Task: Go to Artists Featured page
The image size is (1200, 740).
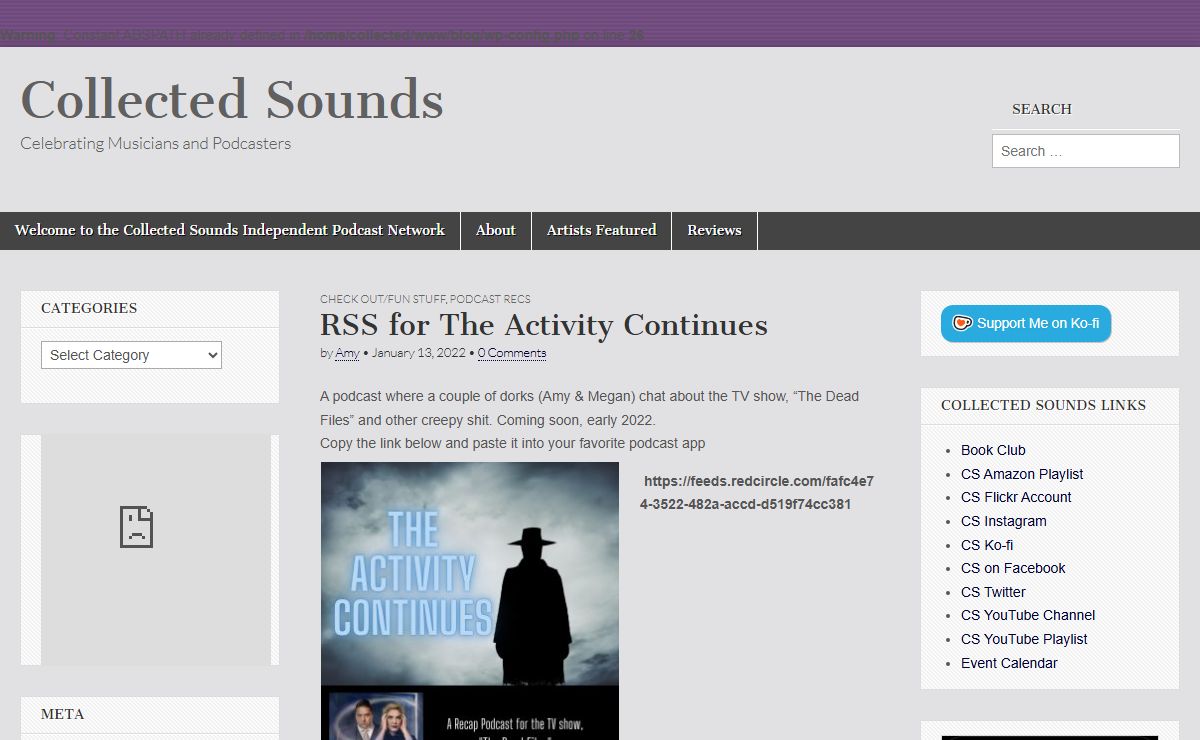Action: 601,231
